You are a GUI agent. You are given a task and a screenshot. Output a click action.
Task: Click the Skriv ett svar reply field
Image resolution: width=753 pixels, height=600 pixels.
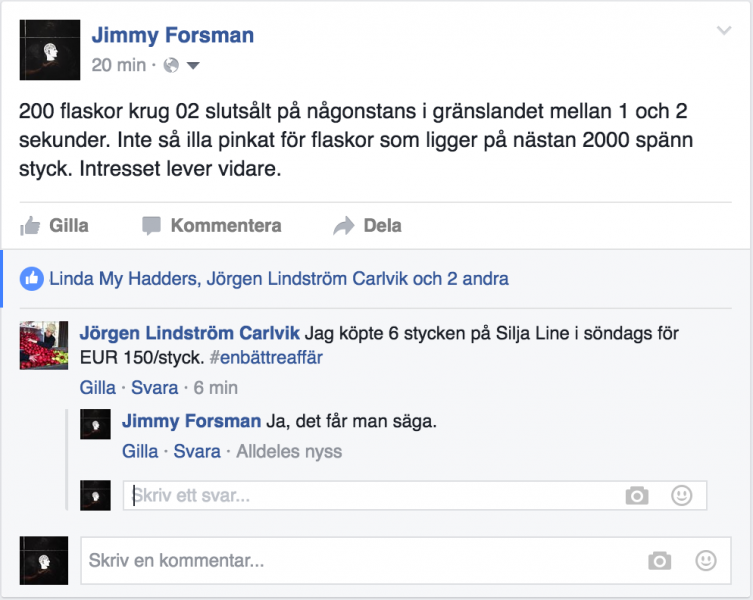pos(370,495)
